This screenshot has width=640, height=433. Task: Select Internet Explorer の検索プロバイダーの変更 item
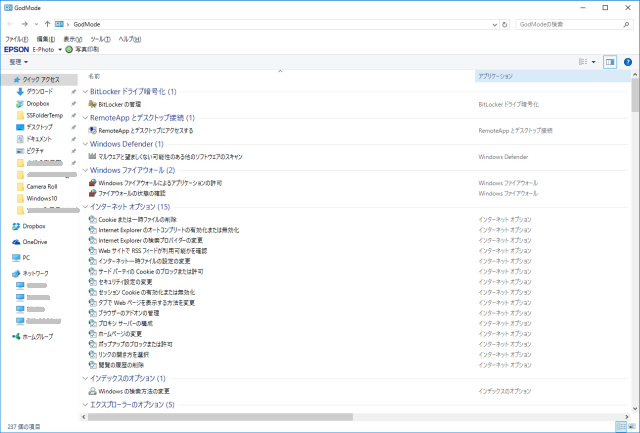point(151,240)
